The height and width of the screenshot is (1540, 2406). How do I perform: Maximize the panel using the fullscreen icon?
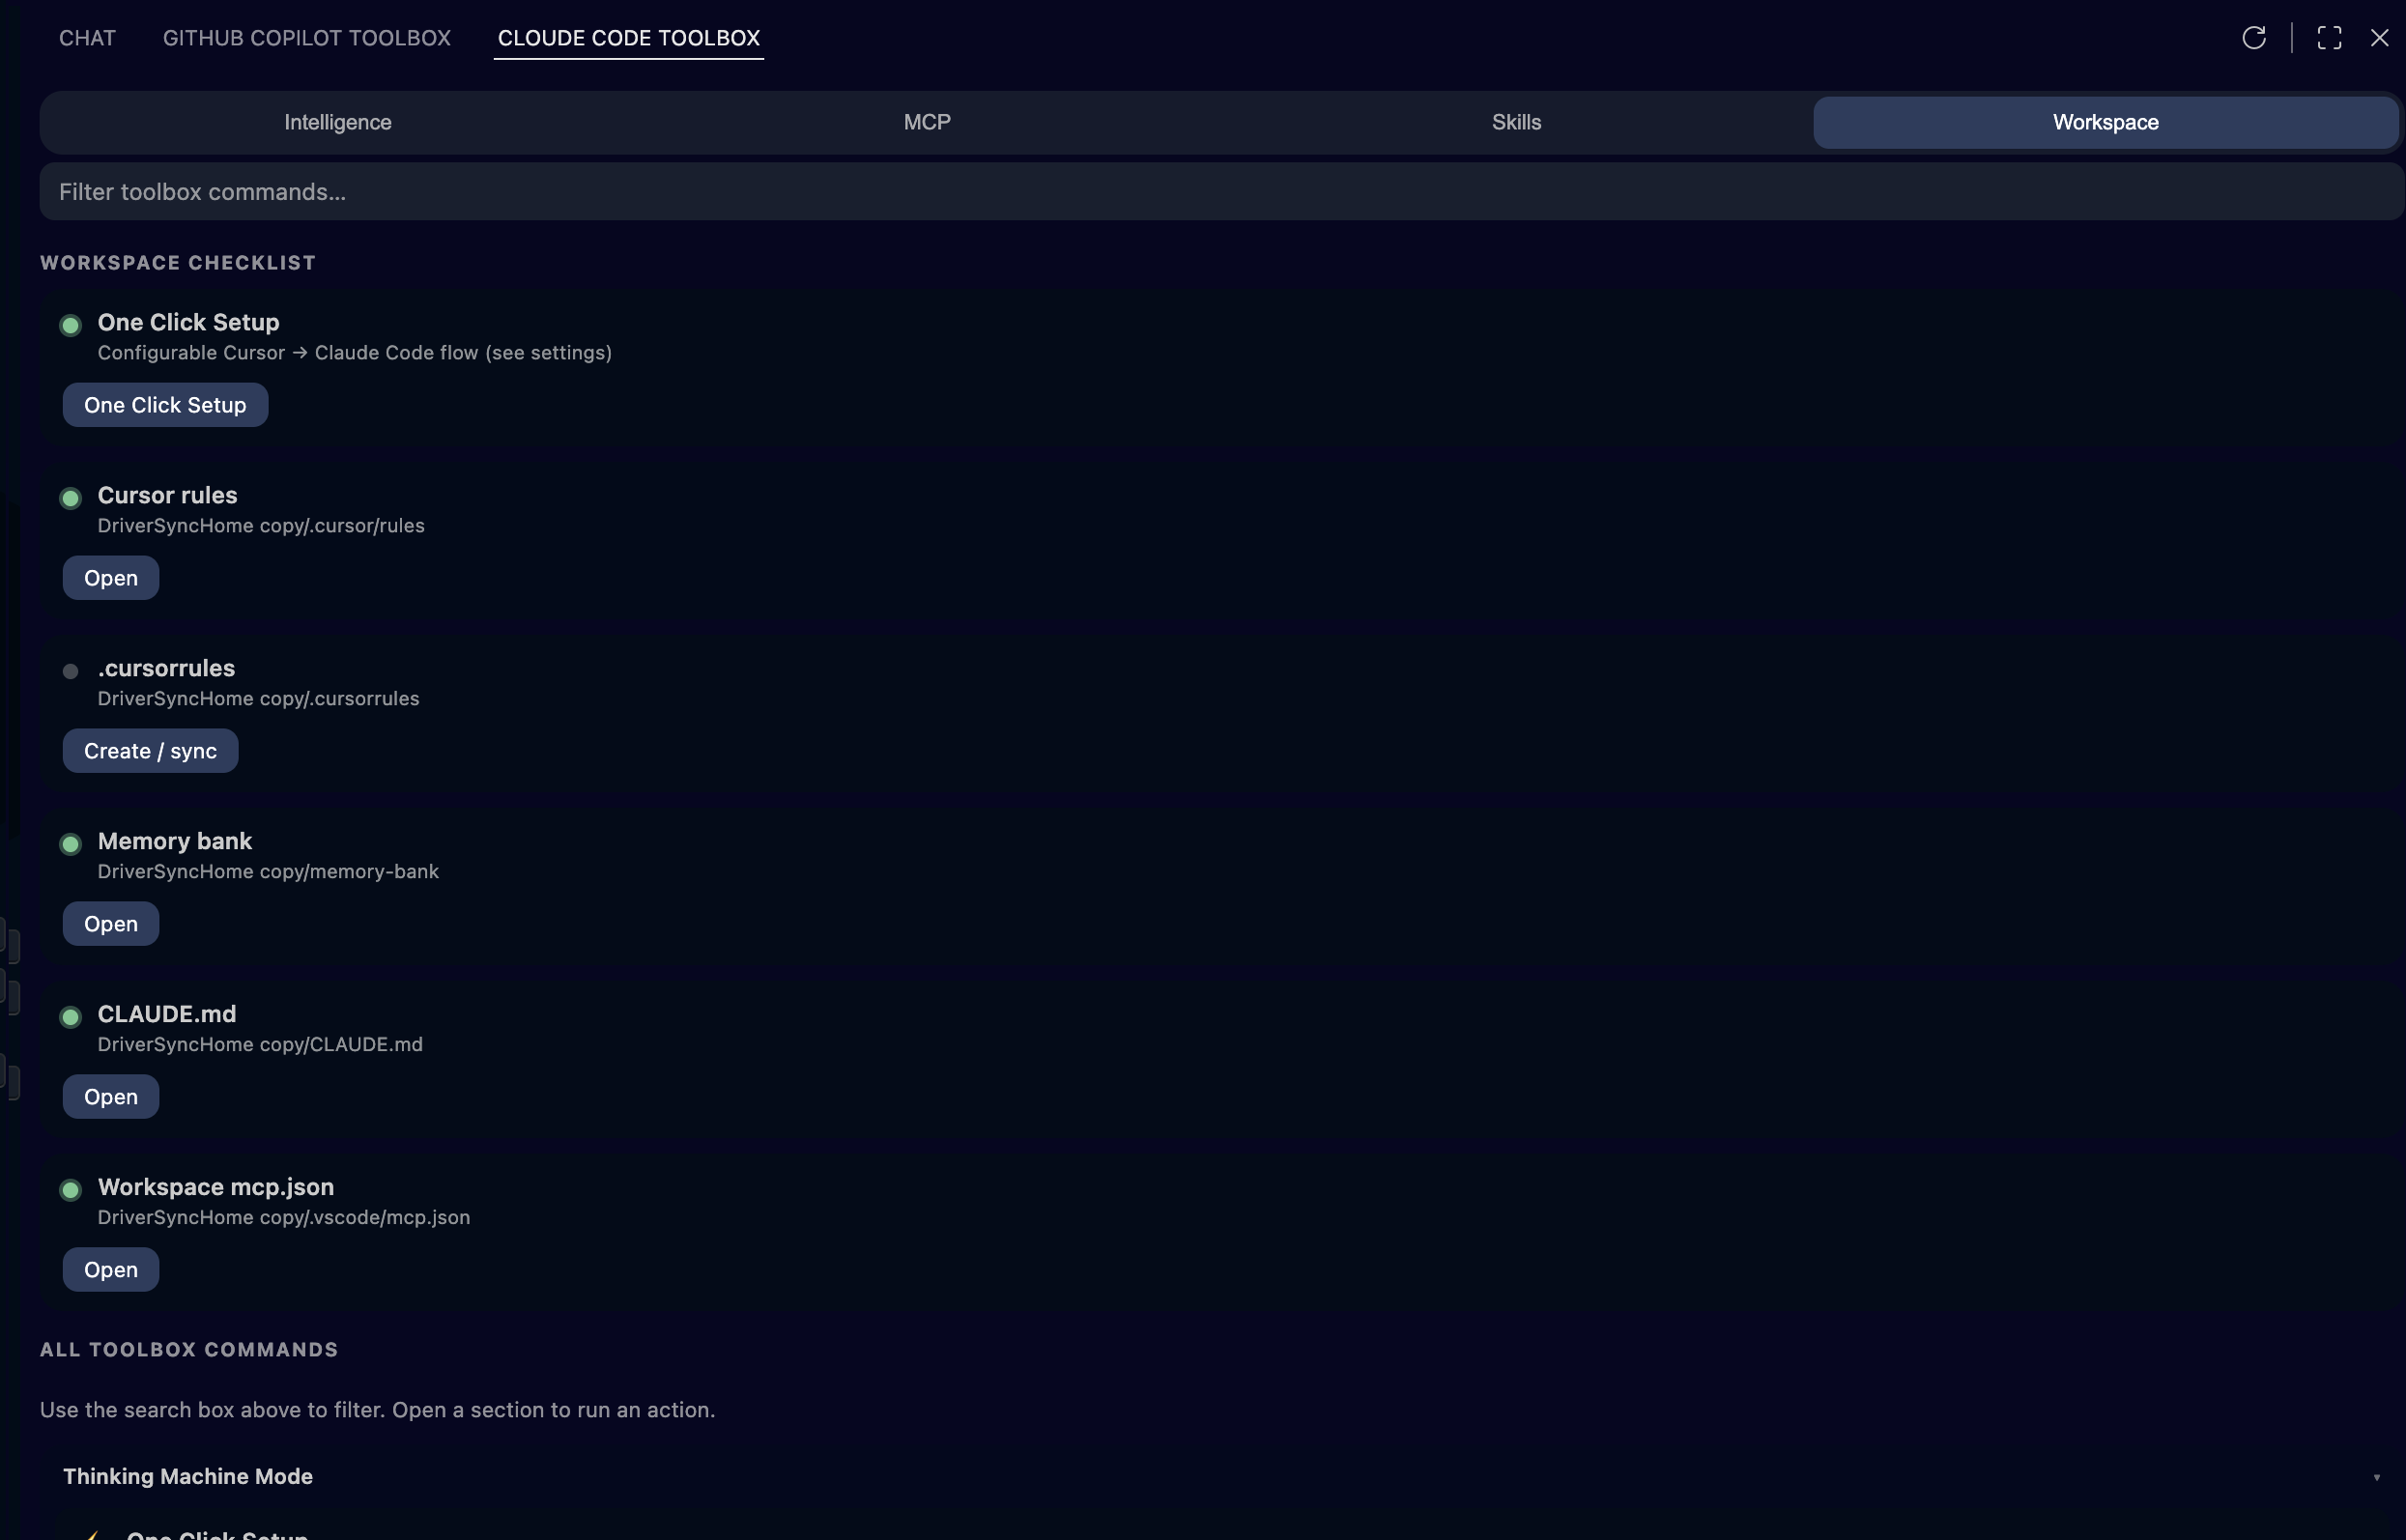[2329, 38]
